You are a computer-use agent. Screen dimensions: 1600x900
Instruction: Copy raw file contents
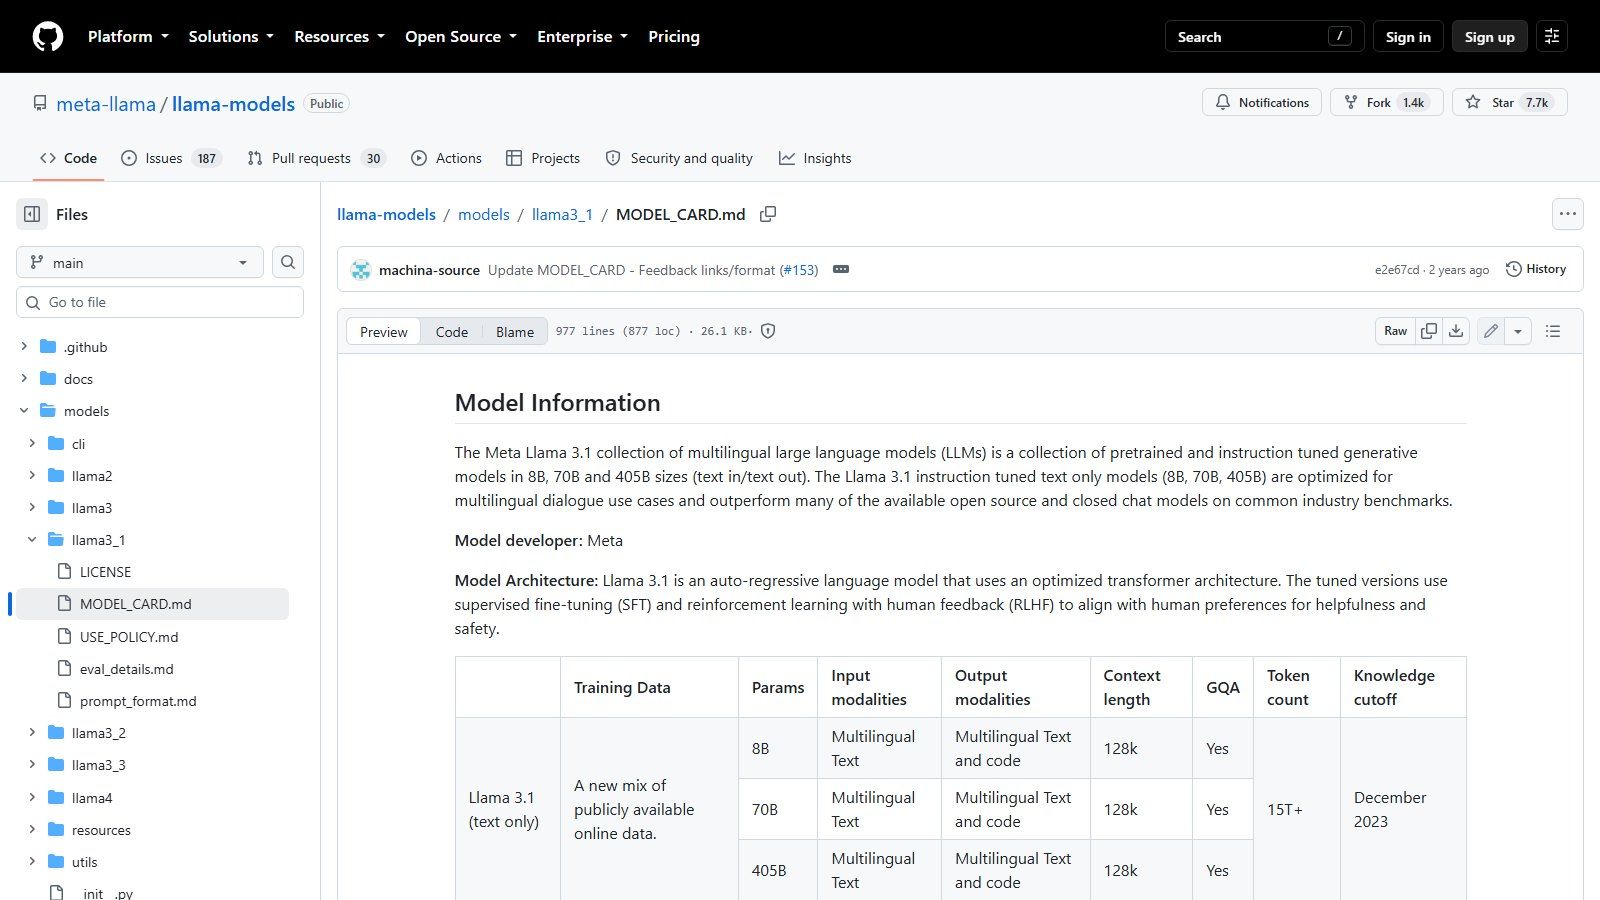1429,331
